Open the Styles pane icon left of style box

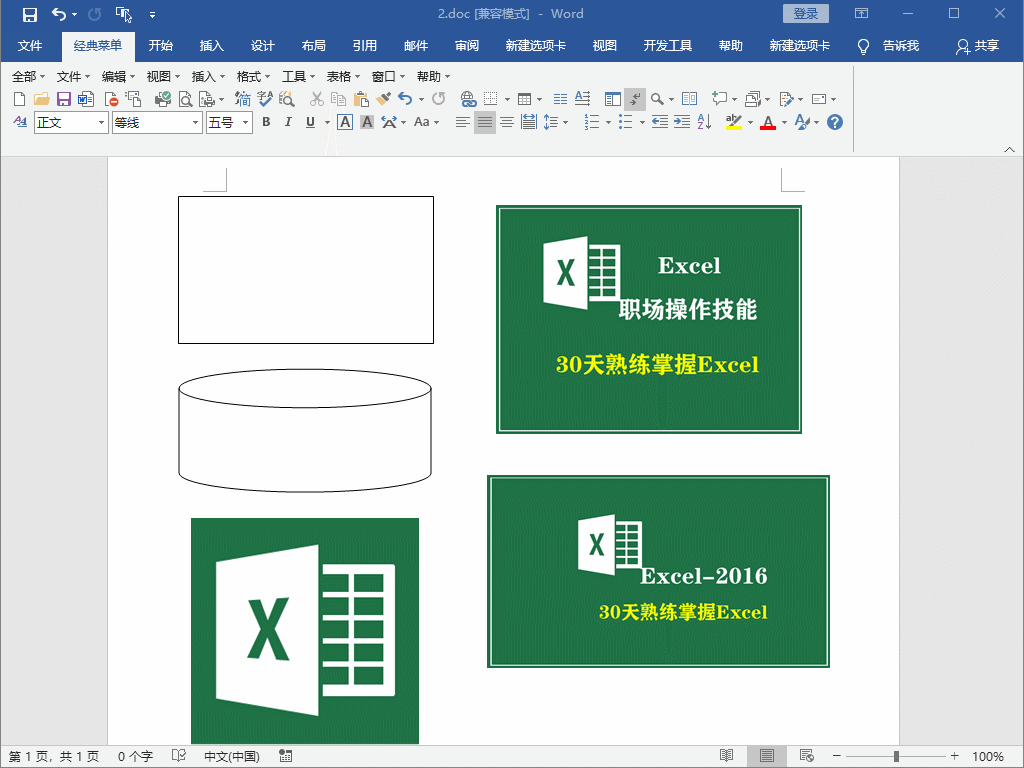(20, 122)
